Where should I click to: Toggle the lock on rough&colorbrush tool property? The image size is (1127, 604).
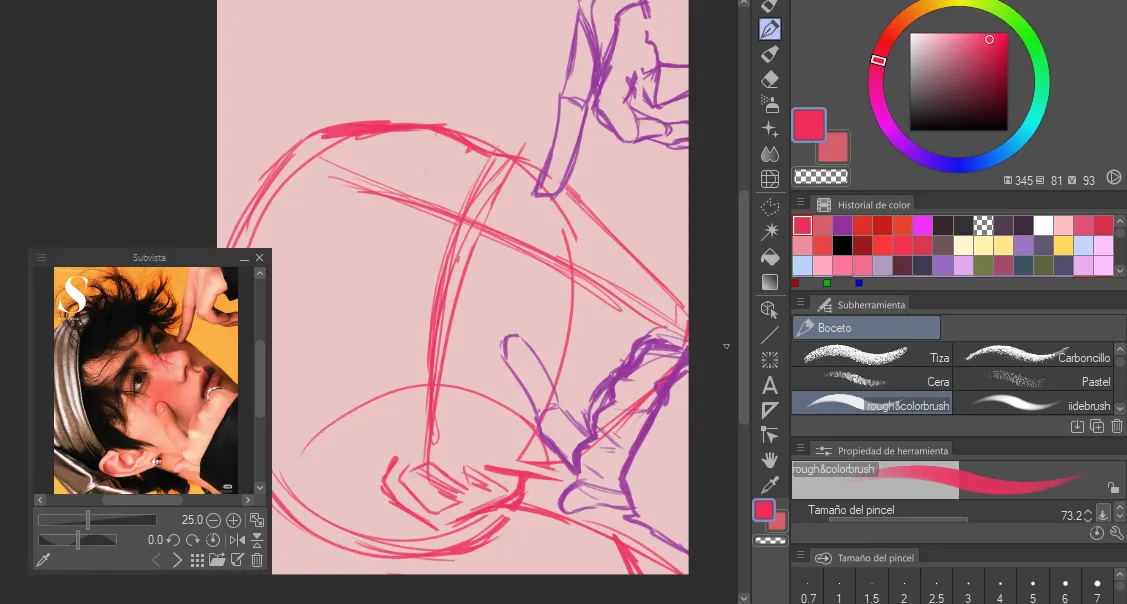tap(1113, 488)
